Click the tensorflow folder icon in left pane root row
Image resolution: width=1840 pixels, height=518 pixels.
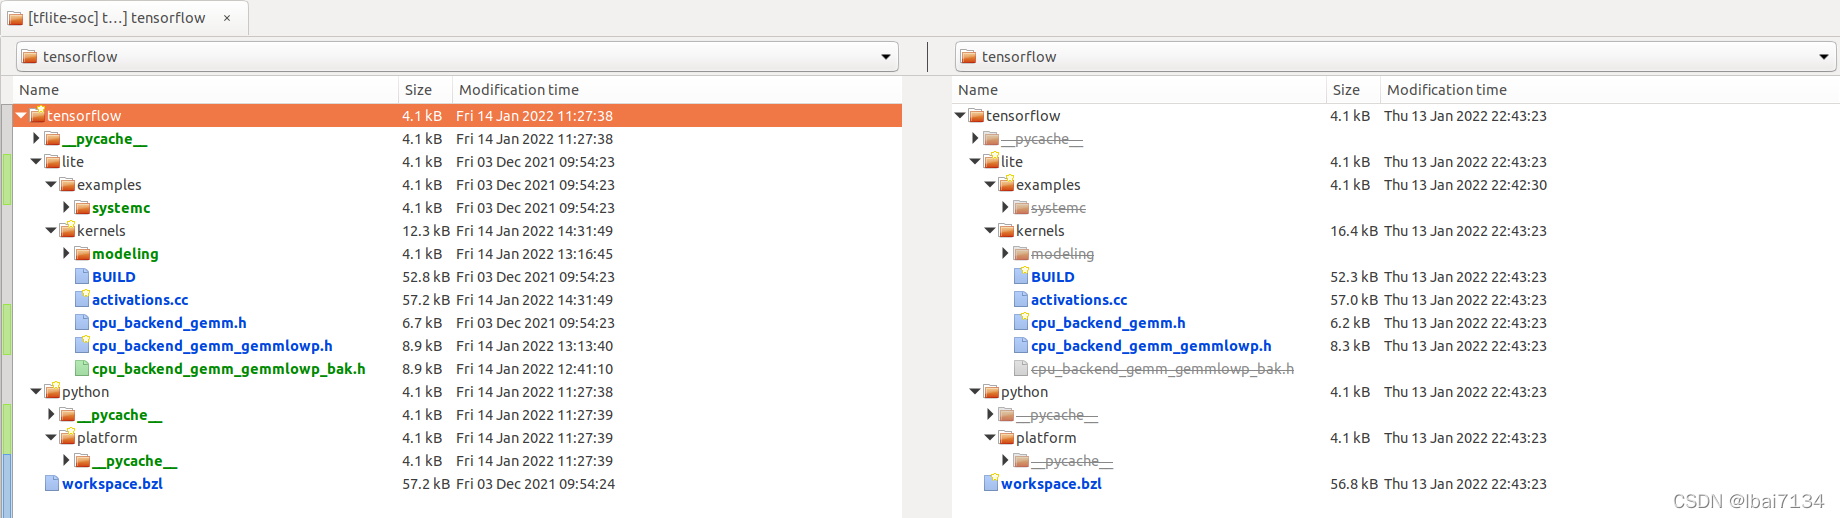(37, 115)
